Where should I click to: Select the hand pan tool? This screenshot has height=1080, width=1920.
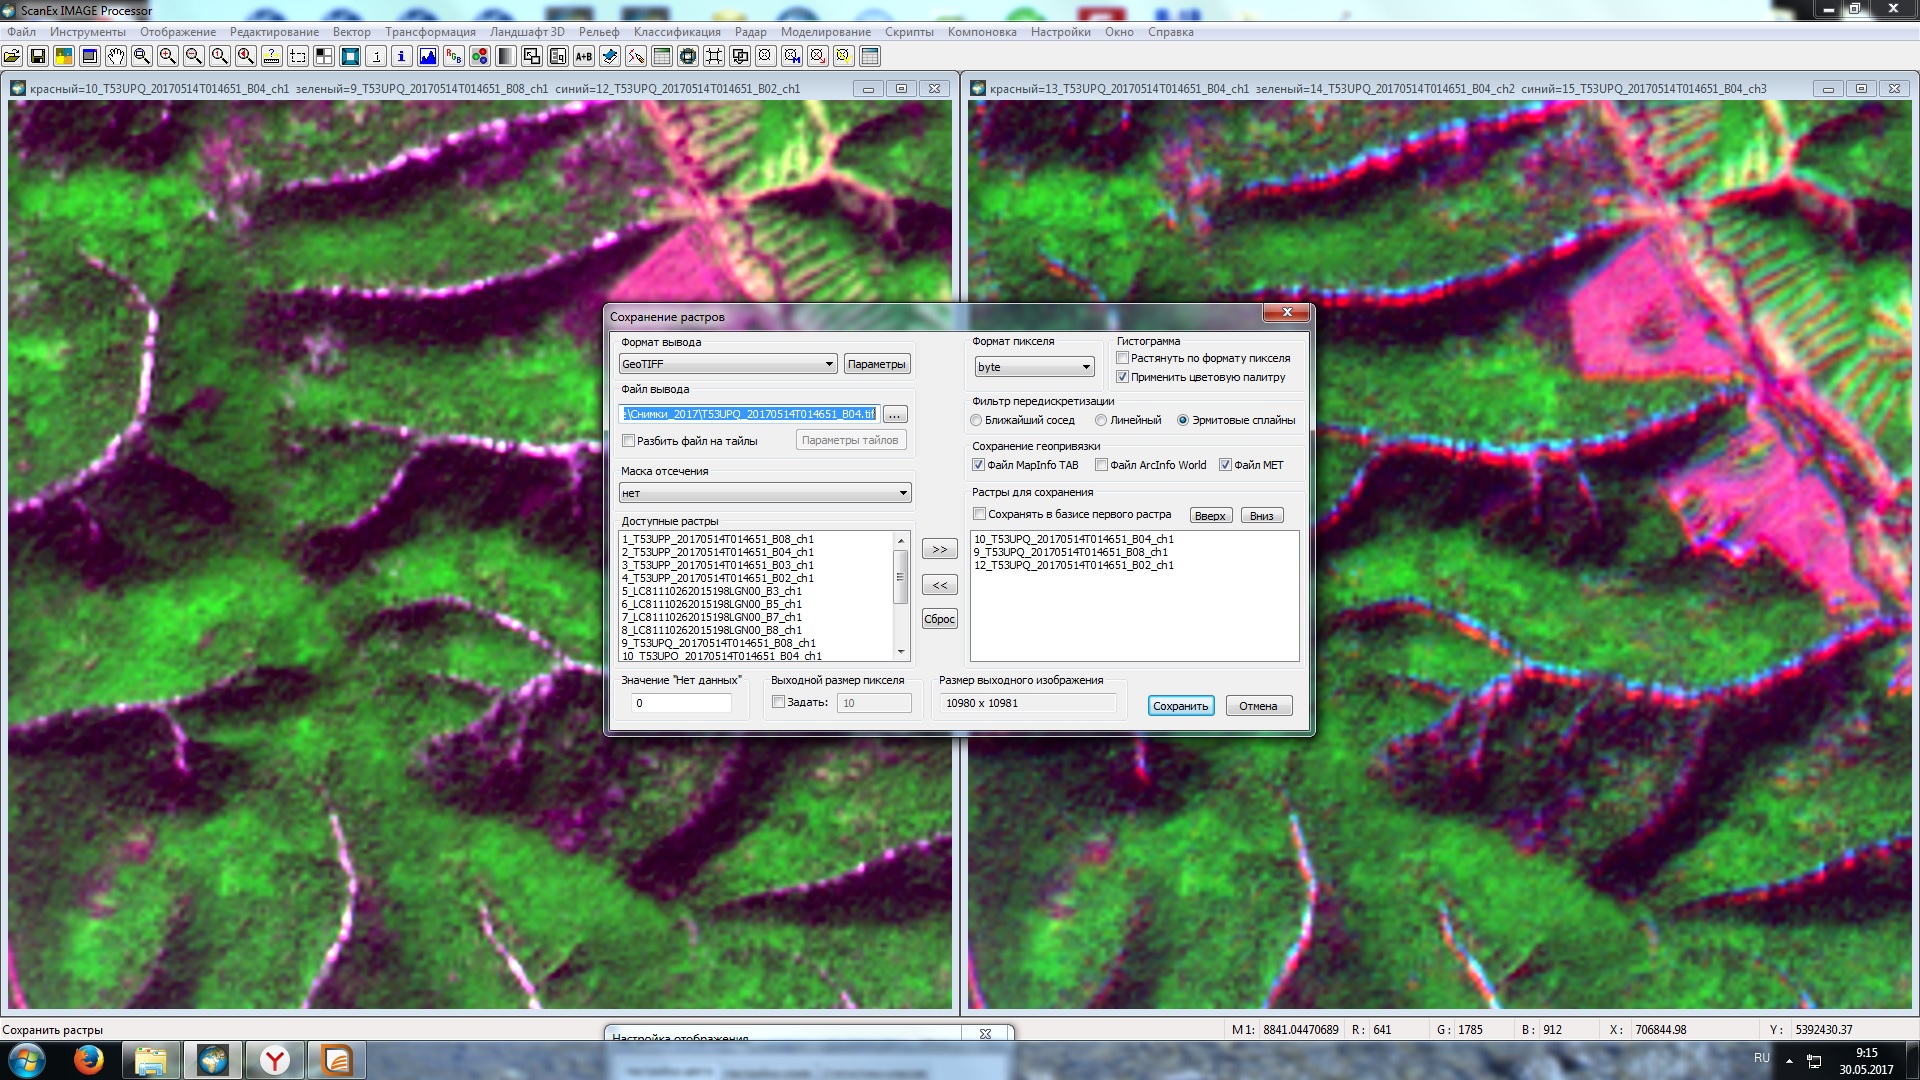tap(116, 57)
